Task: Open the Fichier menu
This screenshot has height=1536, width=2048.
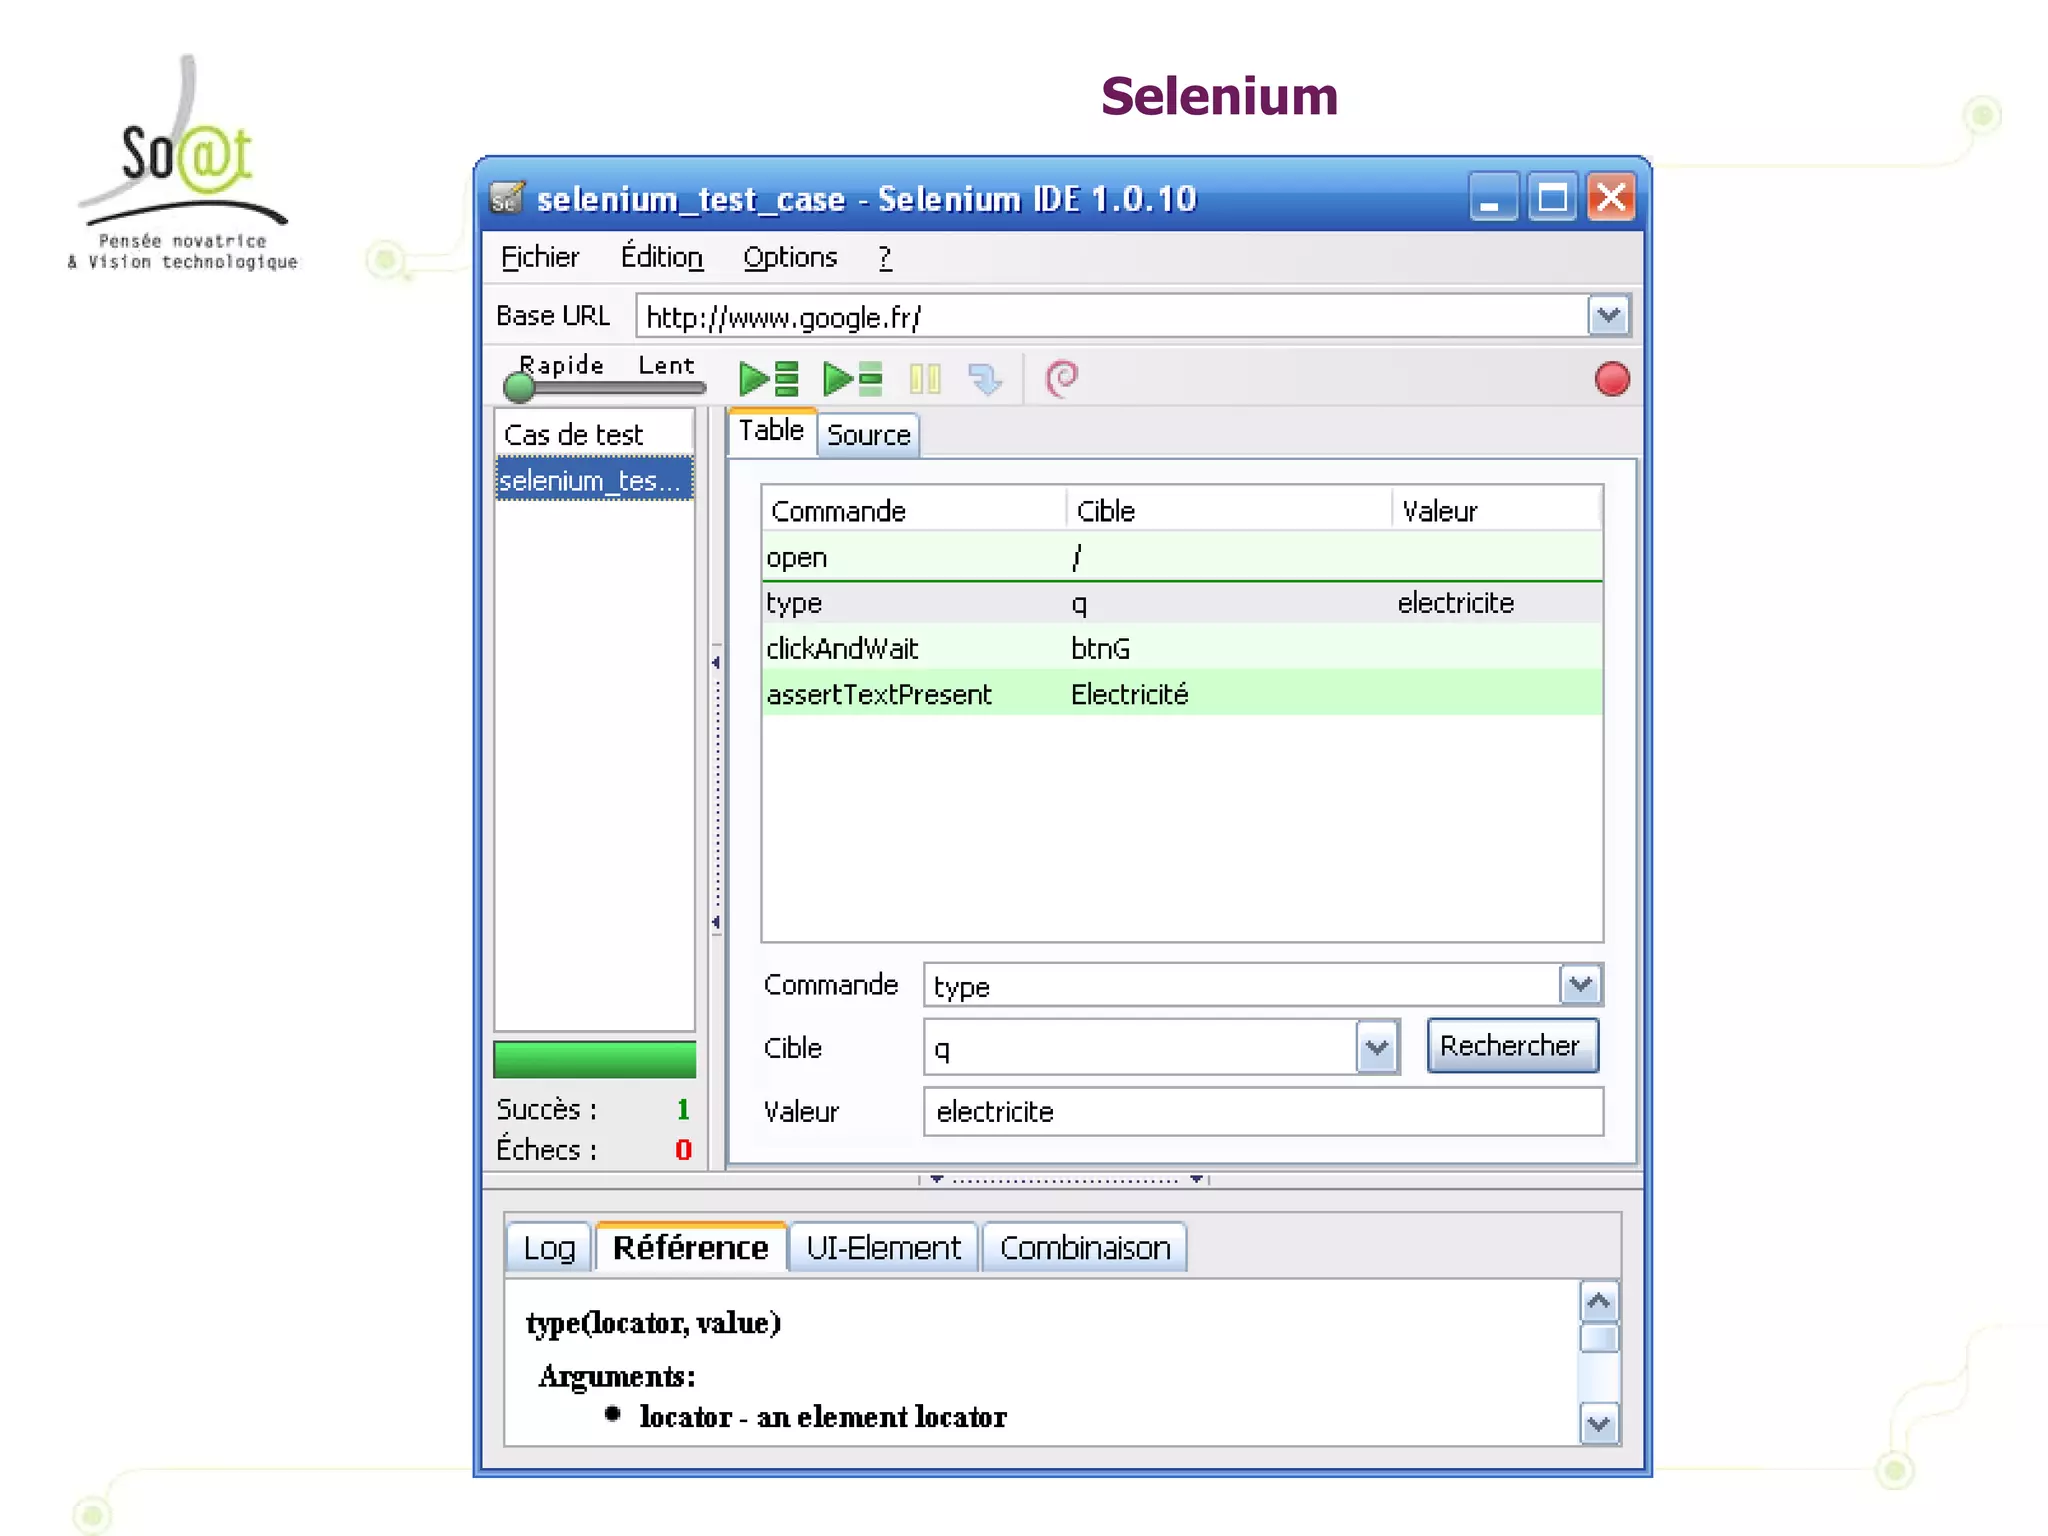Action: point(539,258)
